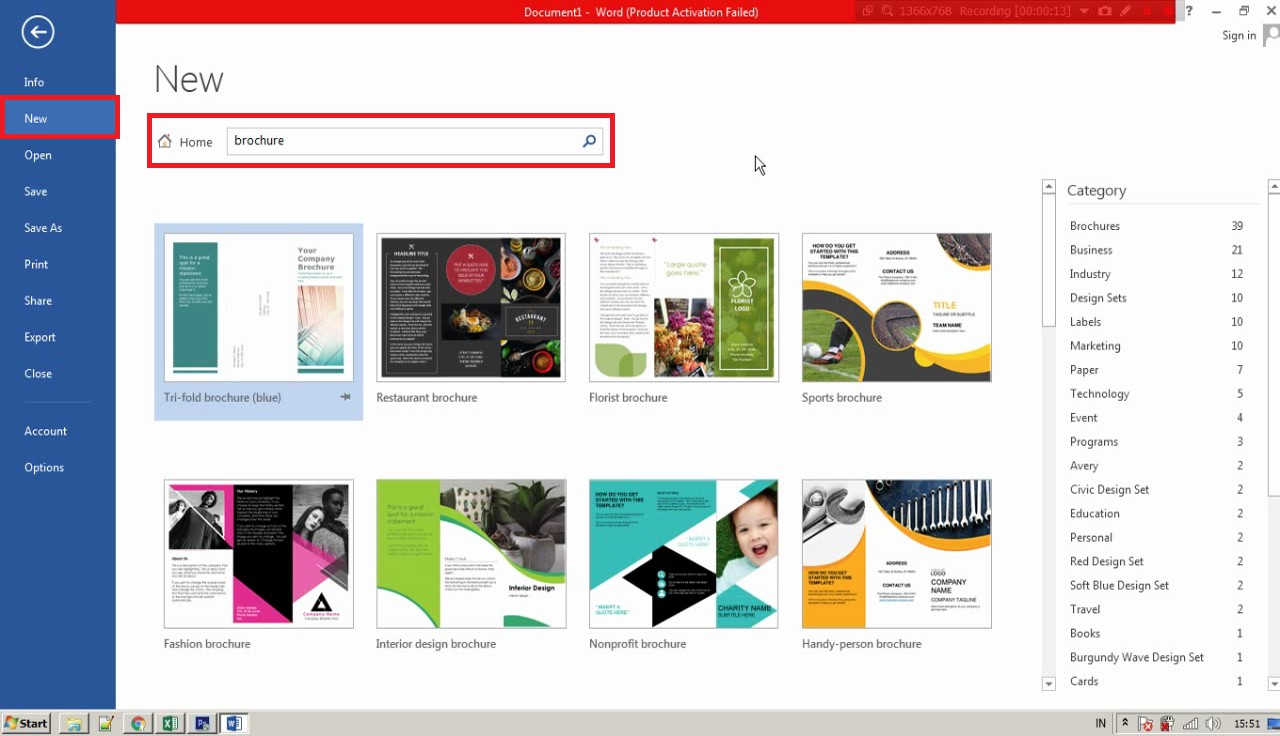The width and height of the screenshot is (1280, 736).
Task: Choose the Technology category
Action: coord(1156,394)
